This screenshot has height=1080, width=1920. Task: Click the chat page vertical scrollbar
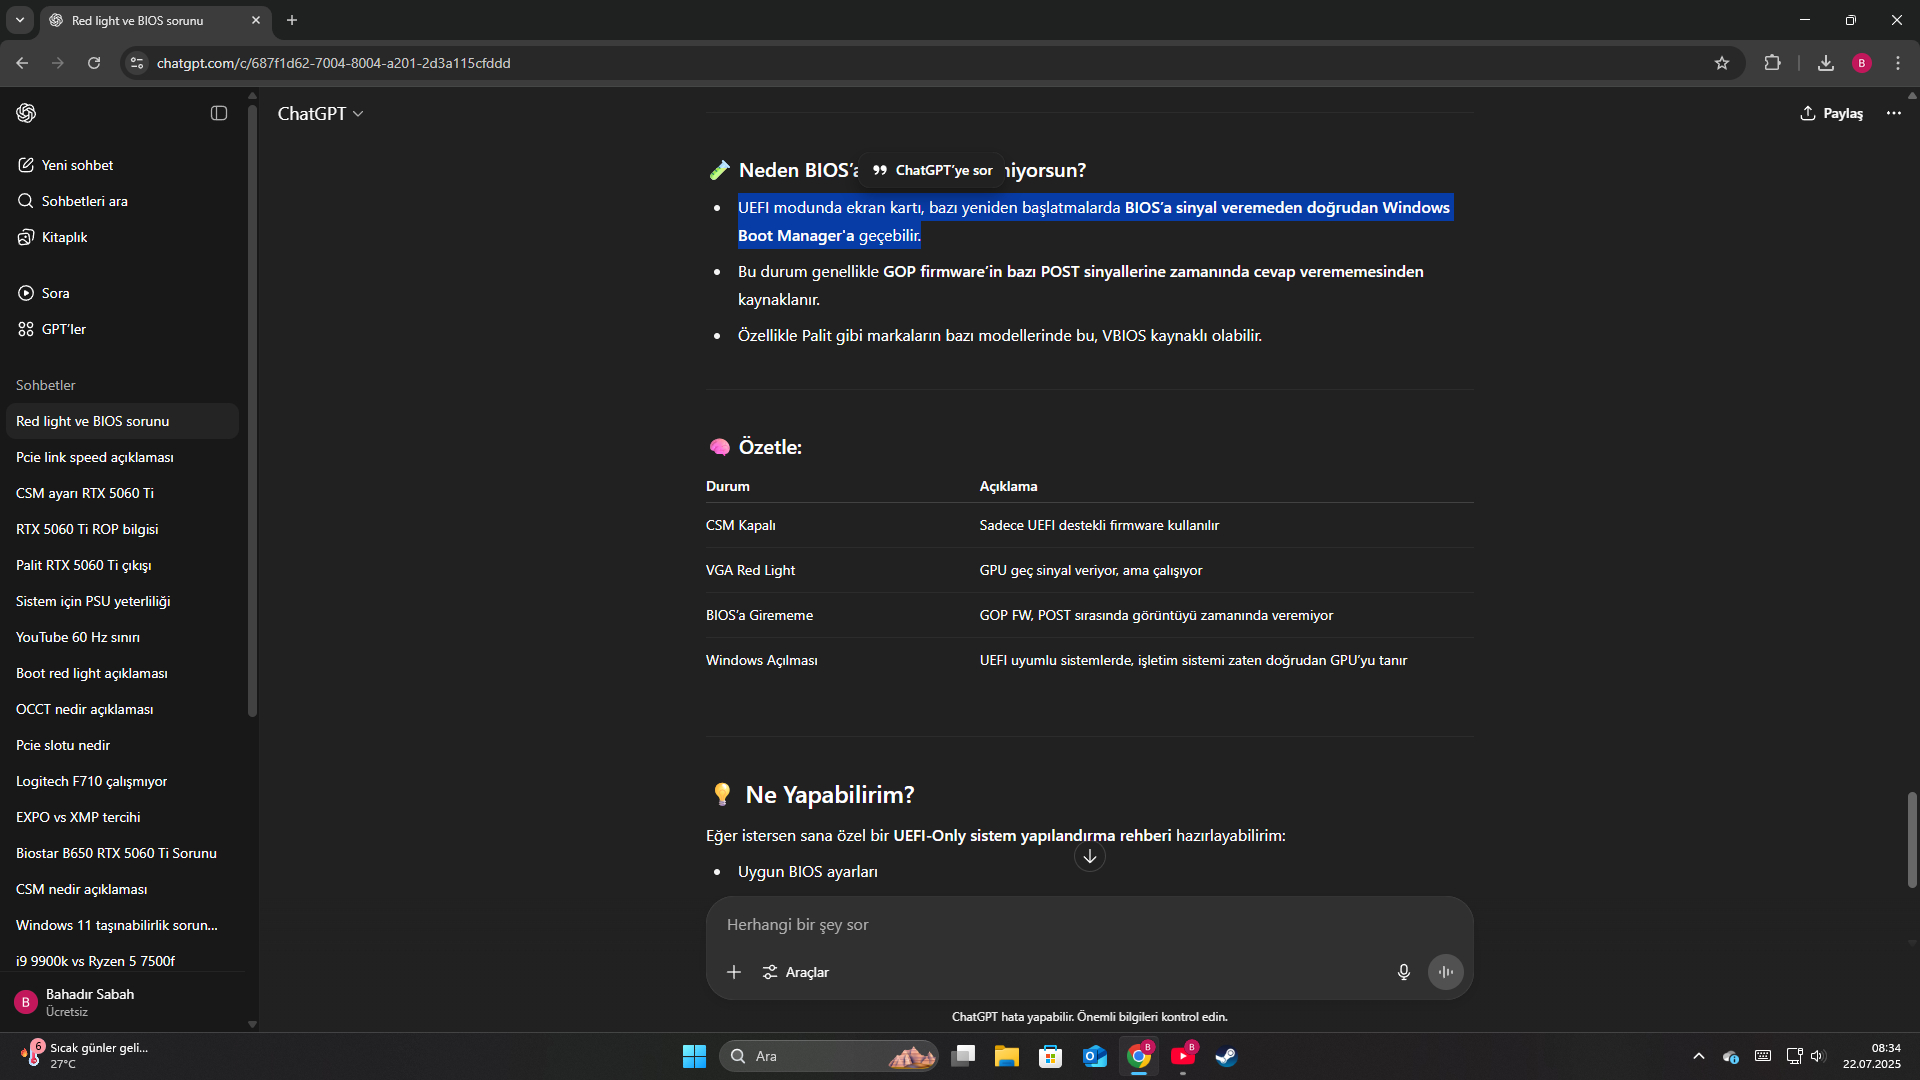click(1912, 840)
